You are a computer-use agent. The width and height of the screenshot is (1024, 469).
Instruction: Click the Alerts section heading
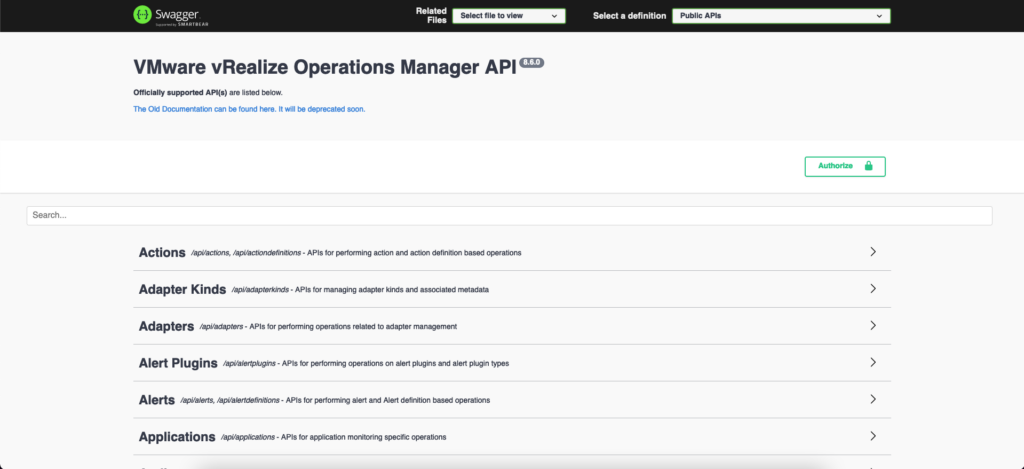tap(157, 400)
